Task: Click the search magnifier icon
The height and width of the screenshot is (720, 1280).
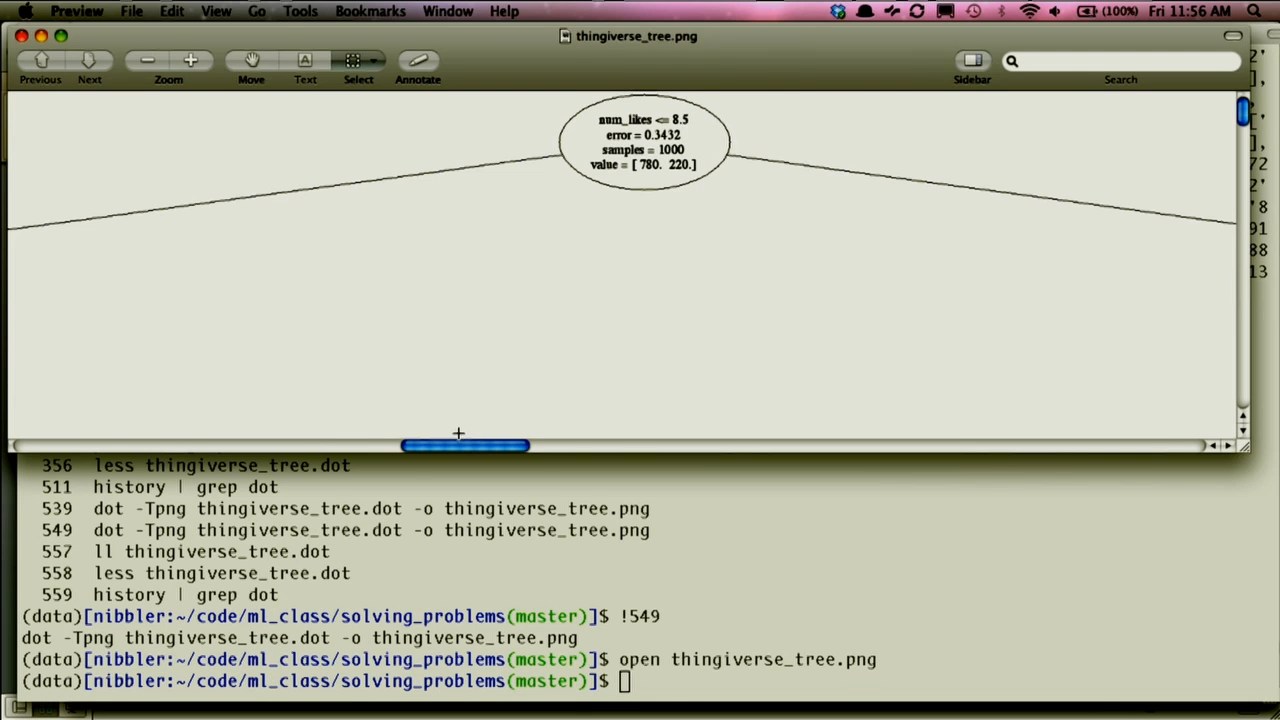Action: pos(1012,61)
